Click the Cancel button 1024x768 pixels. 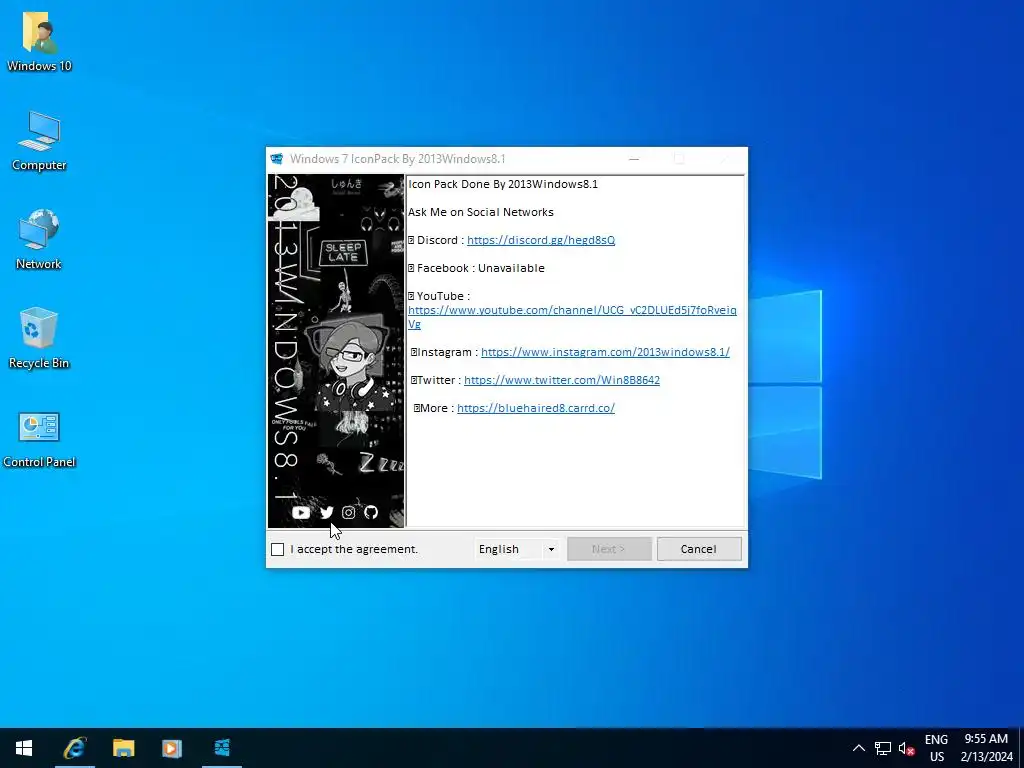coord(699,549)
